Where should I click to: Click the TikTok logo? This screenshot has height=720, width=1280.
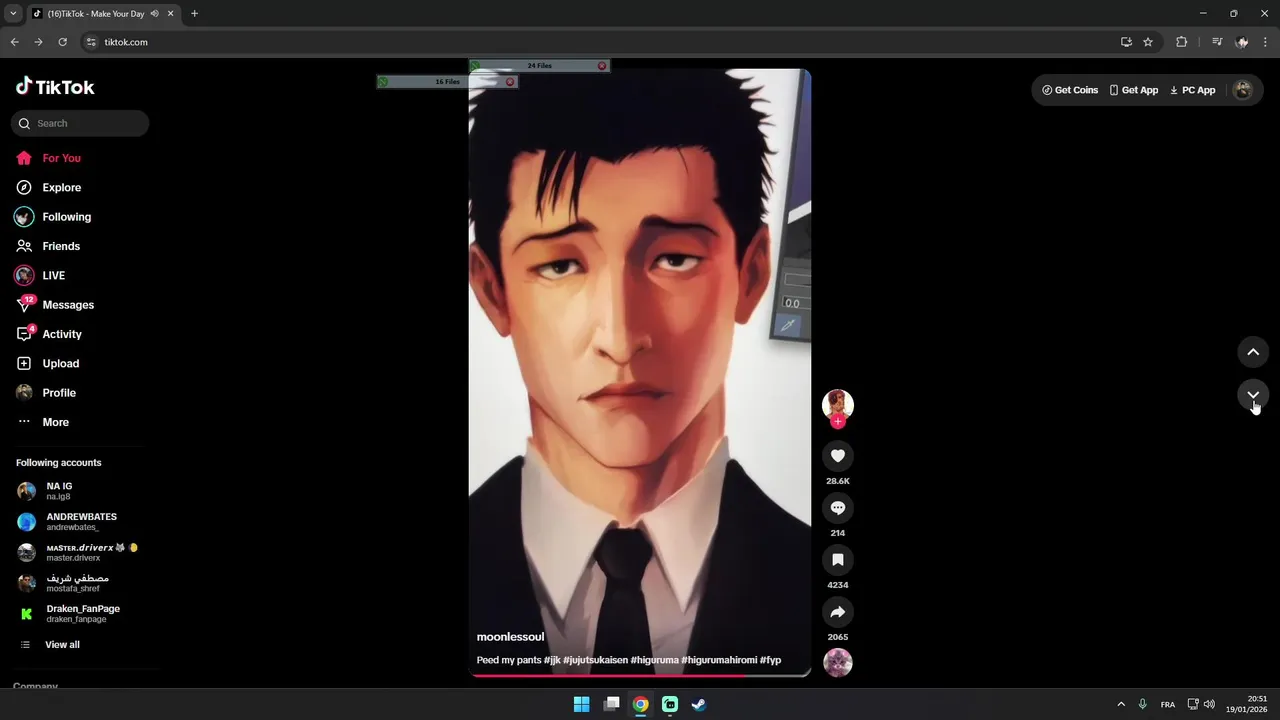pyautogui.click(x=55, y=87)
